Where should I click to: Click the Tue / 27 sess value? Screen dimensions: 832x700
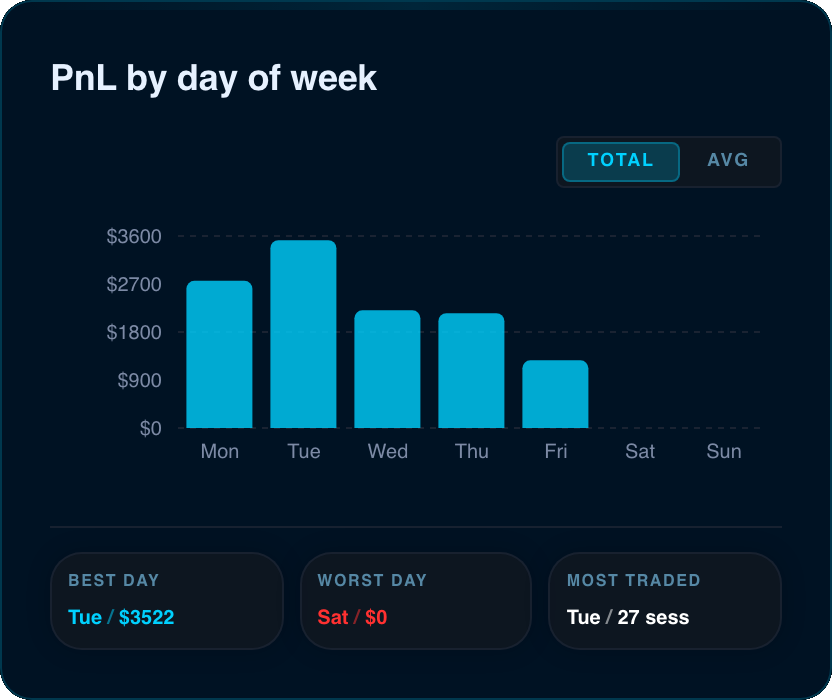point(628,617)
